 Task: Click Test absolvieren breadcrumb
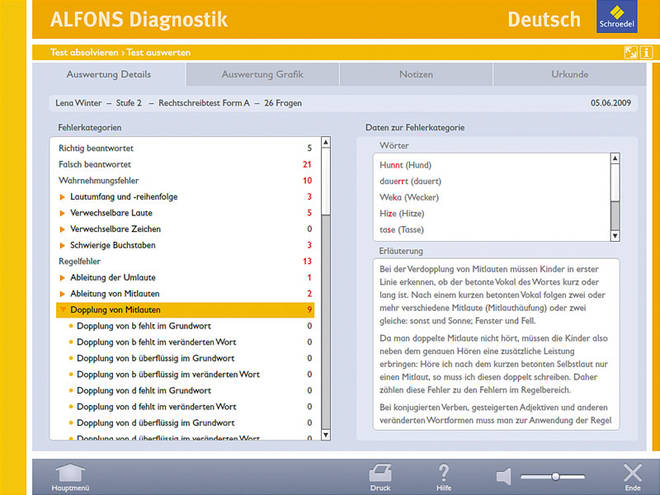click(84, 53)
